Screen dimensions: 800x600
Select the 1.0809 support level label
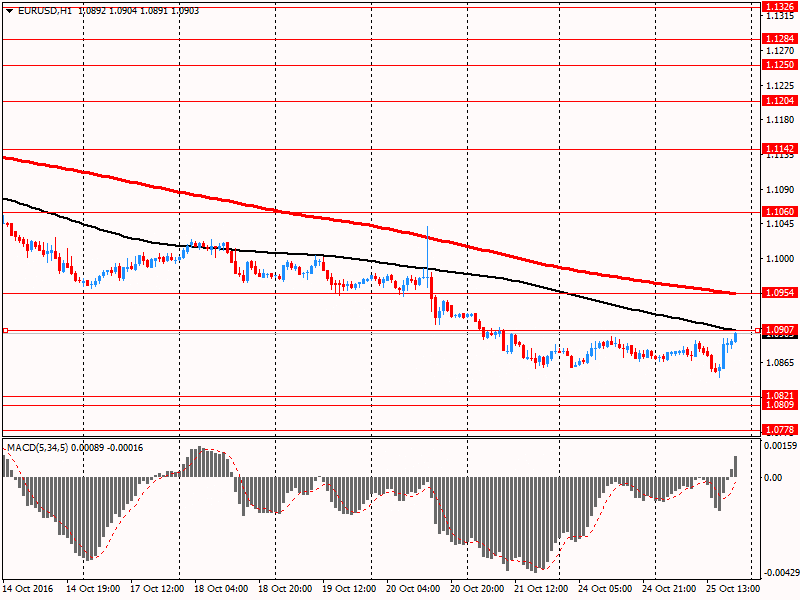point(780,405)
